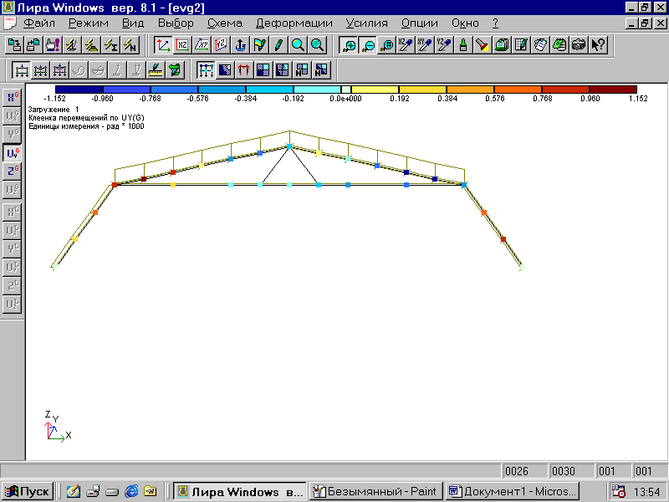669x502 pixels.
Task: Click the flags display icon
Action: [259, 45]
